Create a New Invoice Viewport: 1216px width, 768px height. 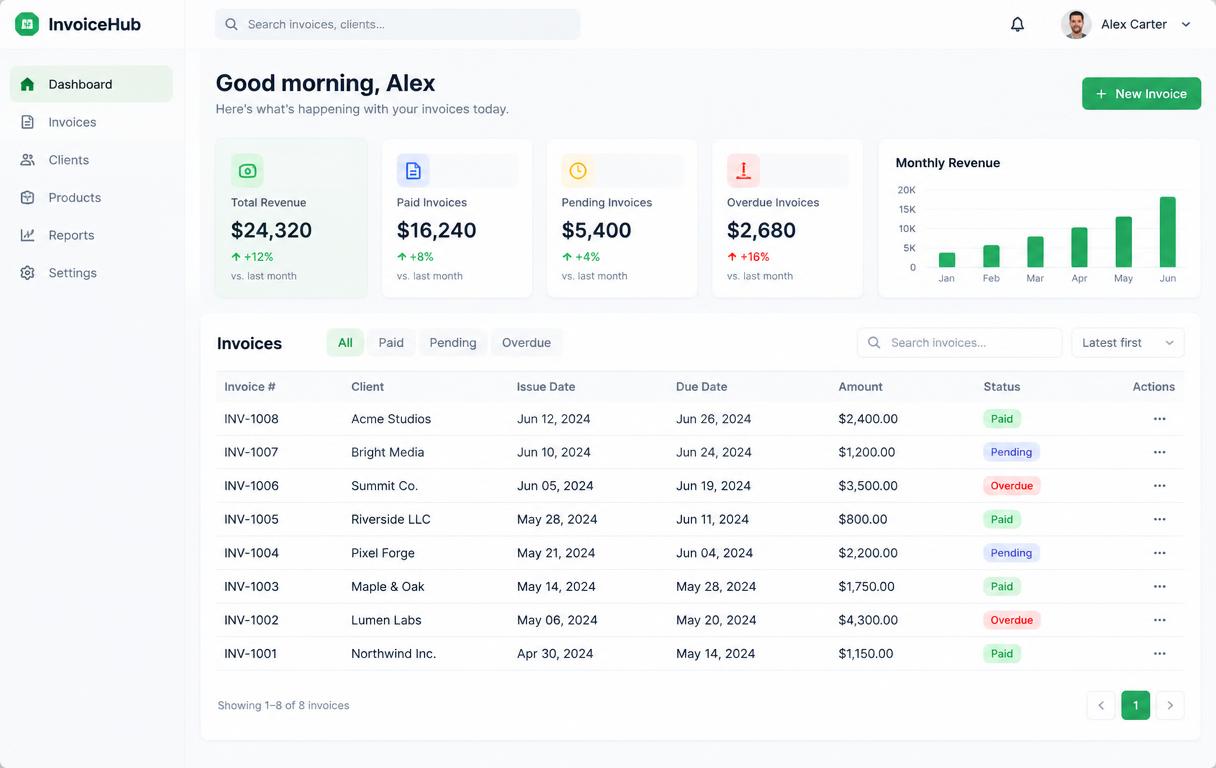coord(1141,94)
